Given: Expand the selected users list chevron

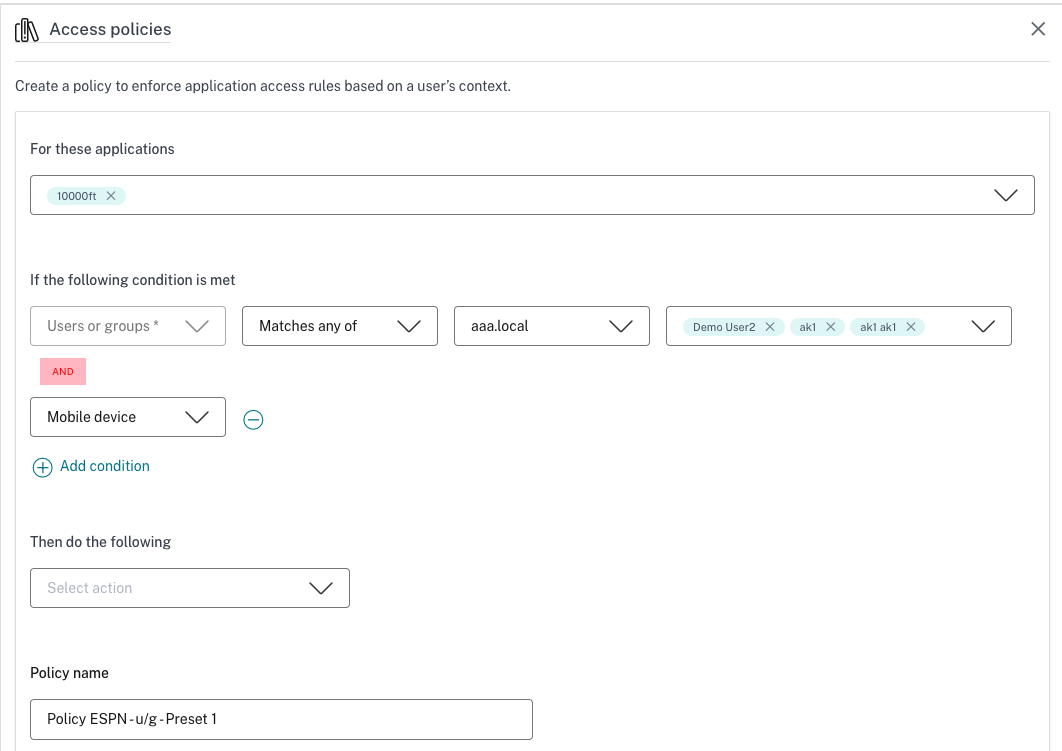Looking at the screenshot, I should pyautogui.click(x=983, y=326).
